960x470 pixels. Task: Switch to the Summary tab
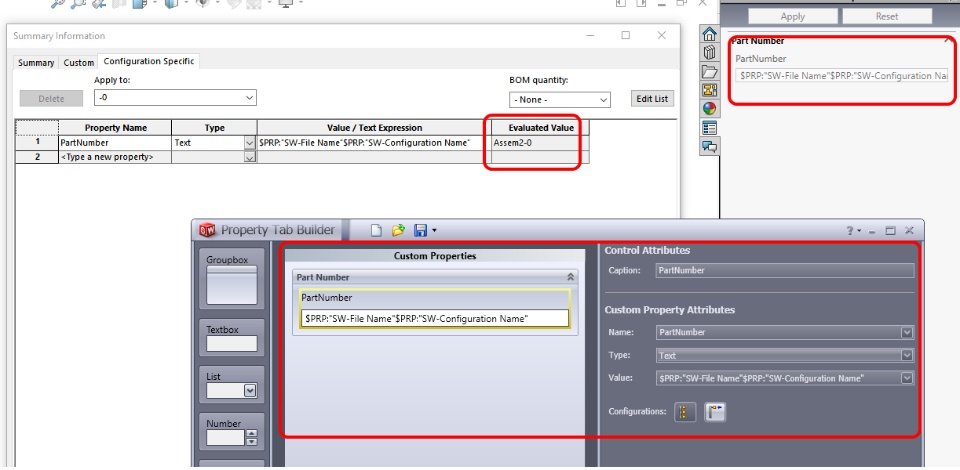coord(36,62)
